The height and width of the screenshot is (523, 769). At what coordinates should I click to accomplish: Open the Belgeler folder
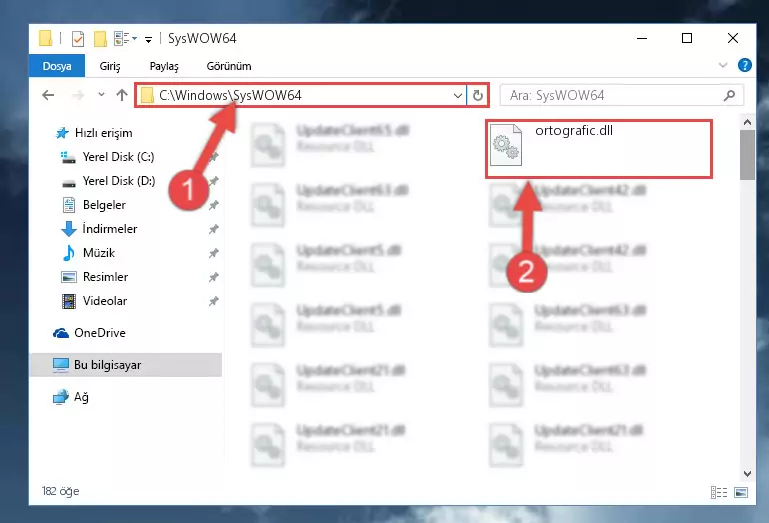click(94, 205)
